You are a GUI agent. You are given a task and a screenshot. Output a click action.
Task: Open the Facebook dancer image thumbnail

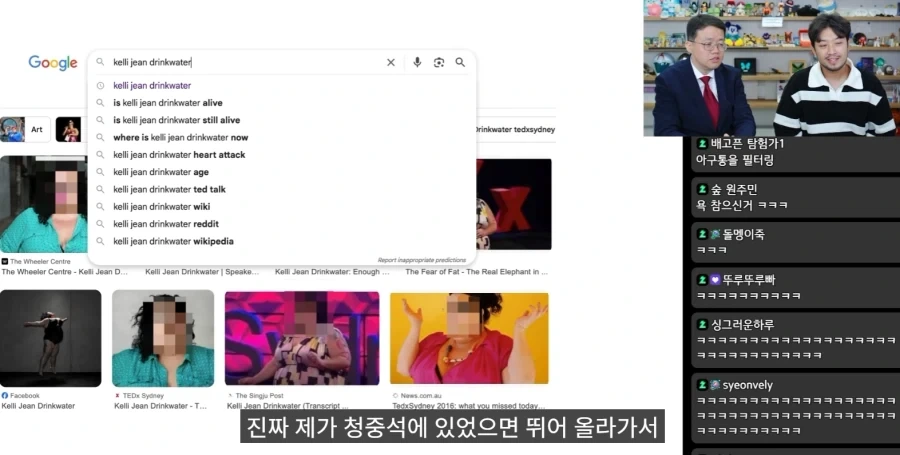click(x=51, y=338)
